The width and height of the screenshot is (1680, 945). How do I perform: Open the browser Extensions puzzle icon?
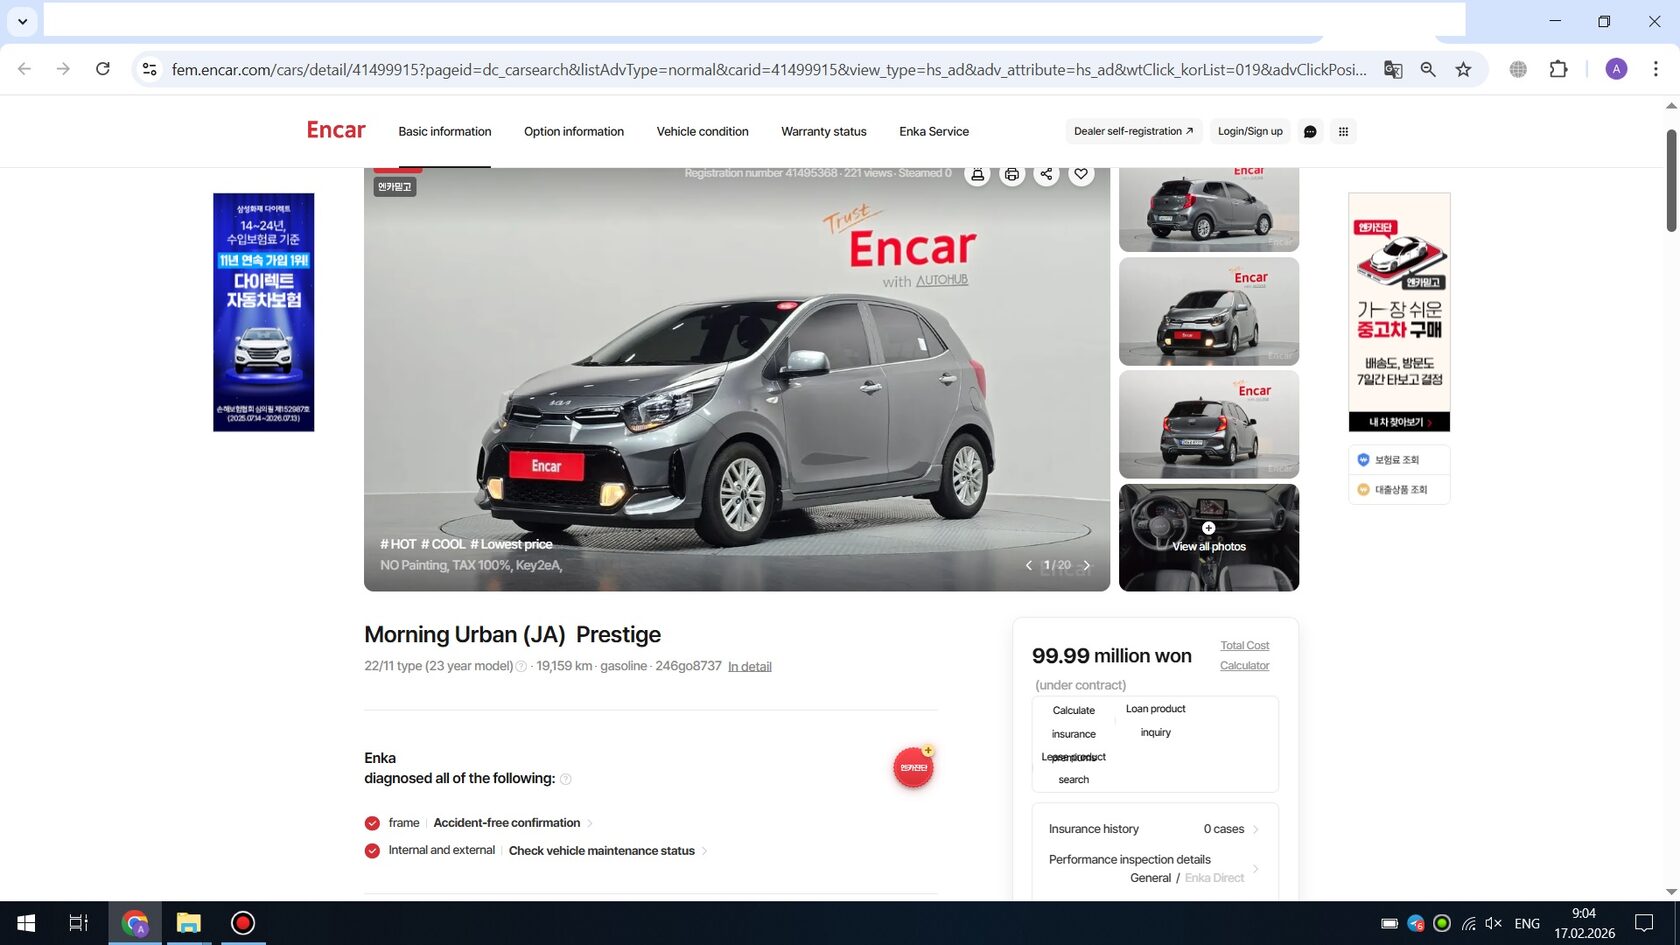pos(1558,69)
